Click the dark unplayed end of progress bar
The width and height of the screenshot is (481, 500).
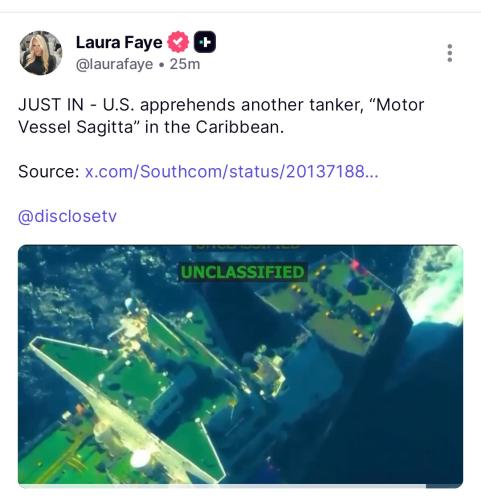click(443, 486)
